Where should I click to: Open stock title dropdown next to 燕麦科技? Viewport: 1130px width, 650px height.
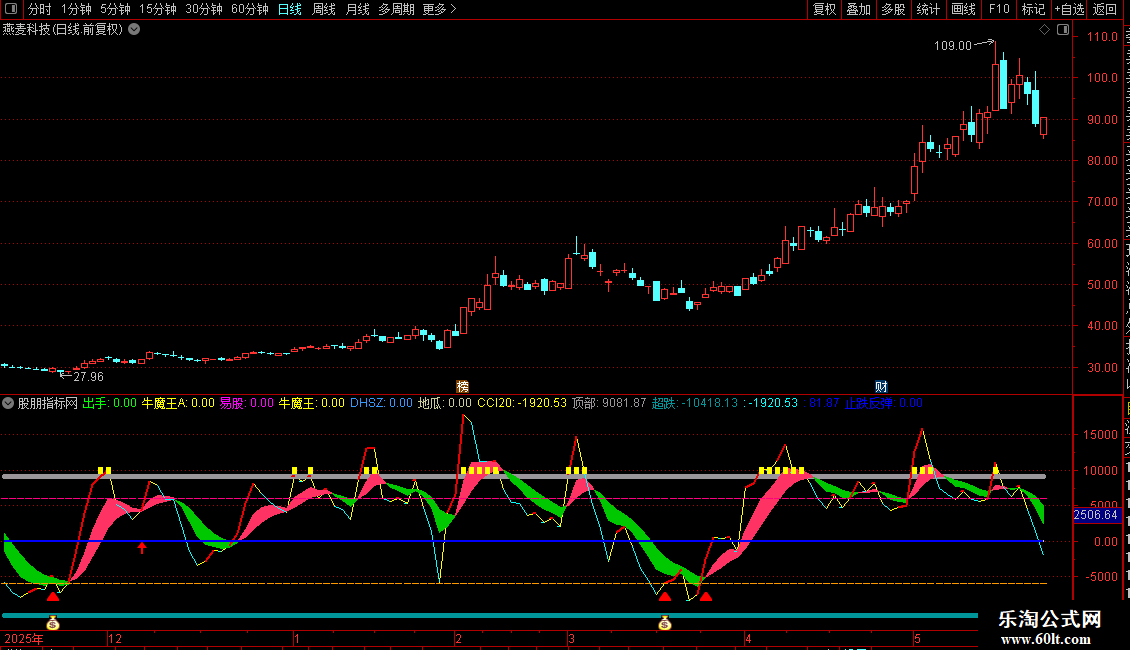tap(134, 30)
